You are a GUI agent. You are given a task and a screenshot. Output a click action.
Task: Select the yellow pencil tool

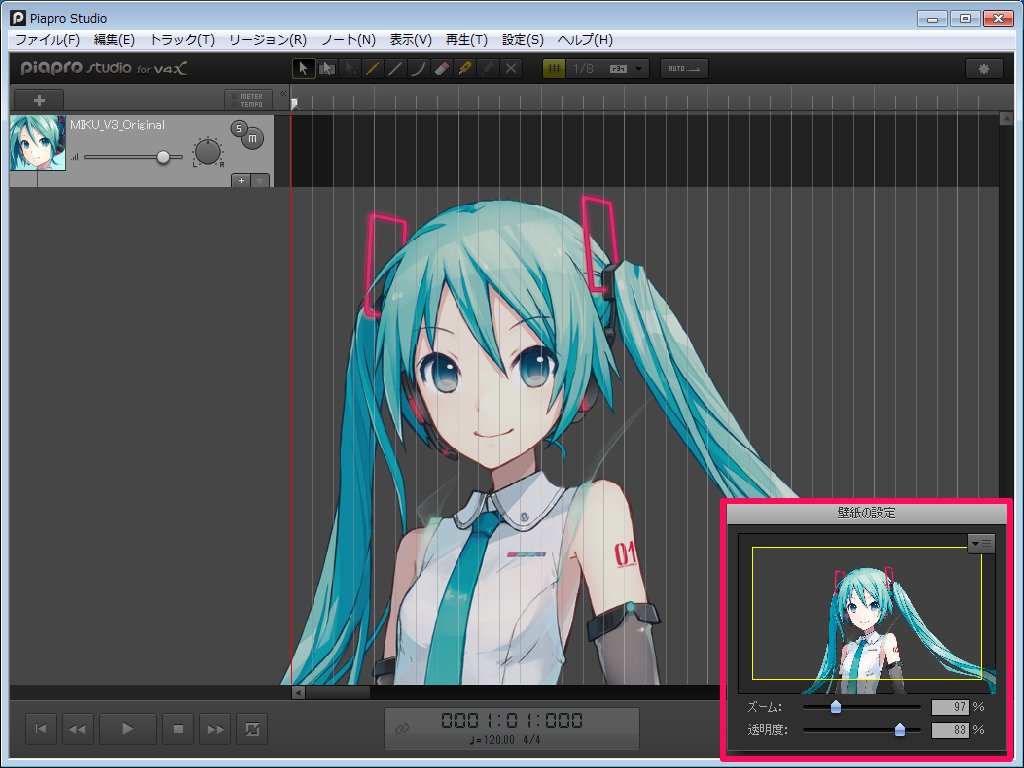[372, 69]
